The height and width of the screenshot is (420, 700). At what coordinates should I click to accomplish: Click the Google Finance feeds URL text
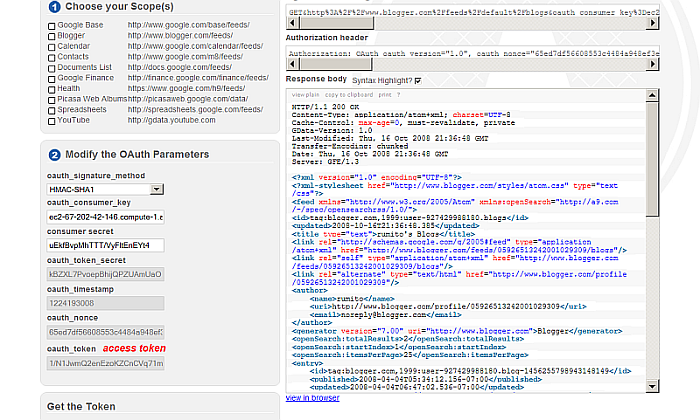coord(198,78)
